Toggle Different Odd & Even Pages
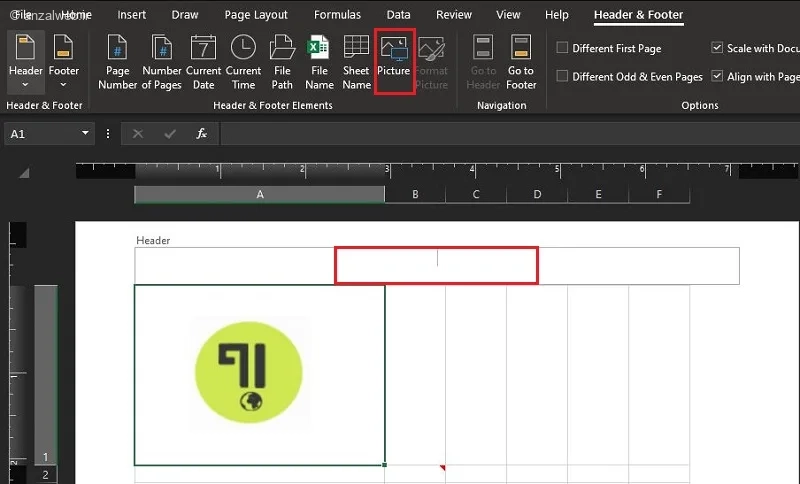This screenshot has width=800, height=484. [563, 77]
